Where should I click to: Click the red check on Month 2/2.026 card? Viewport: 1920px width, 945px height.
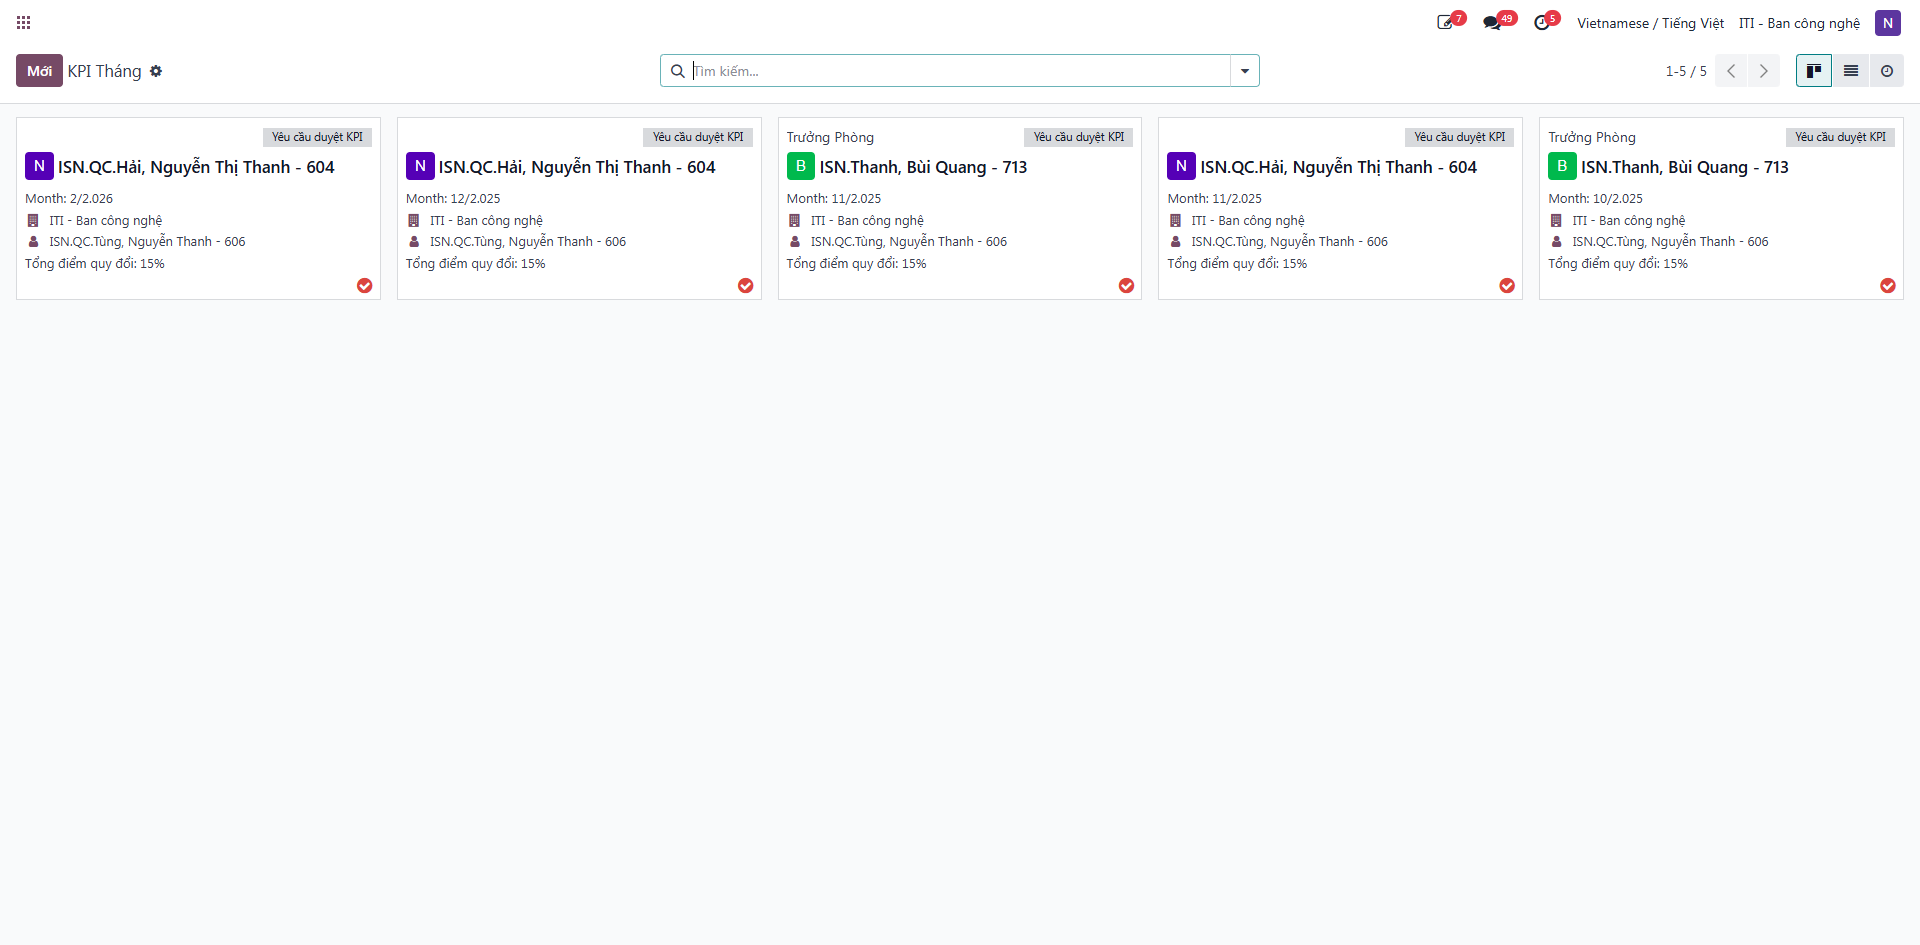click(365, 286)
